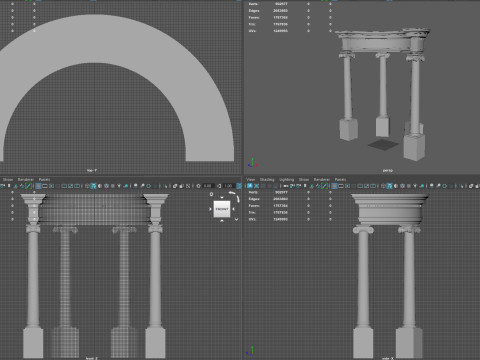Open Show menu in front view panel
The image size is (480, 360).
tap(7, 179)
